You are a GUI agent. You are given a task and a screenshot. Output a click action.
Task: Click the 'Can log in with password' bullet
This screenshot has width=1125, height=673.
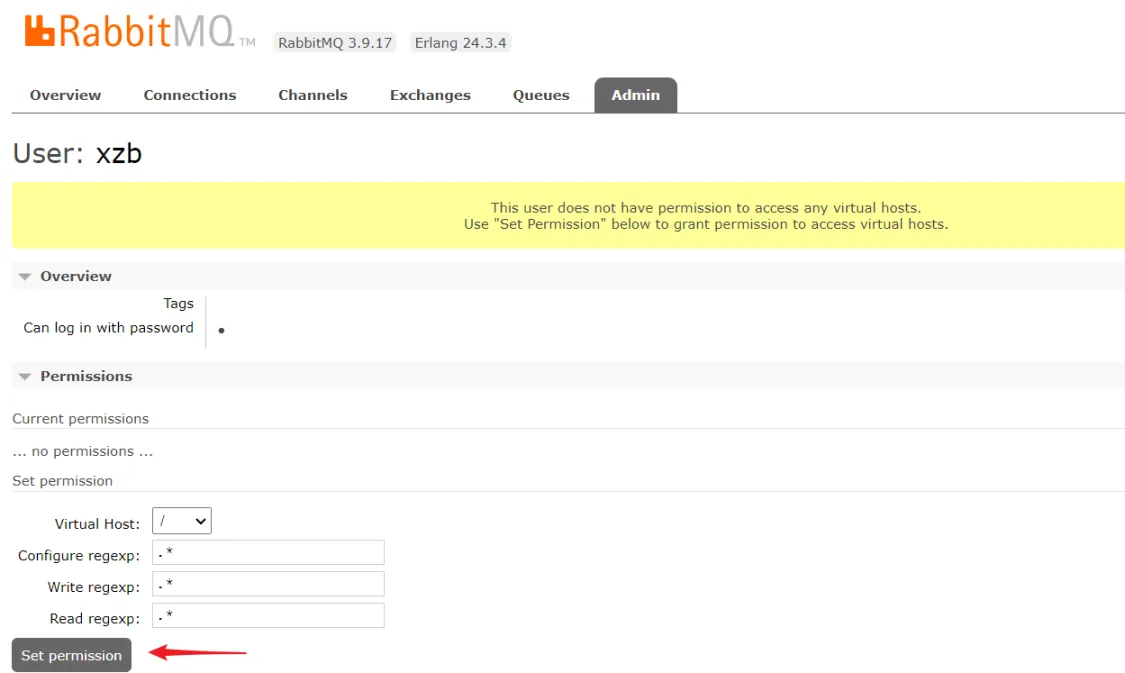pyautogui.click(x=221, y=331)
